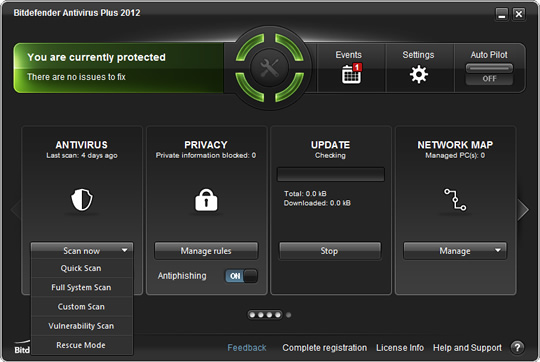Click the Network Map nodes icon
This screenshot has height=362, width=540.
click(x=455, y=199)
